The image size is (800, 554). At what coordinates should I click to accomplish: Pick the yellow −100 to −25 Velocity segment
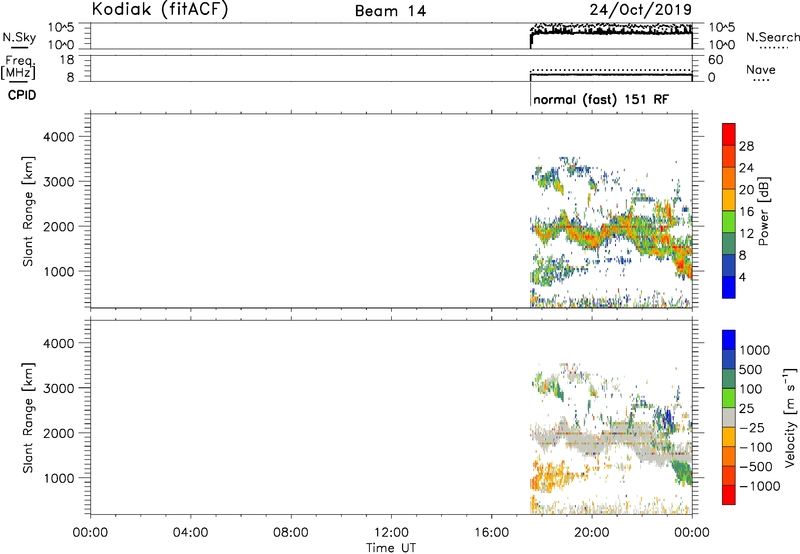[729, 437]
